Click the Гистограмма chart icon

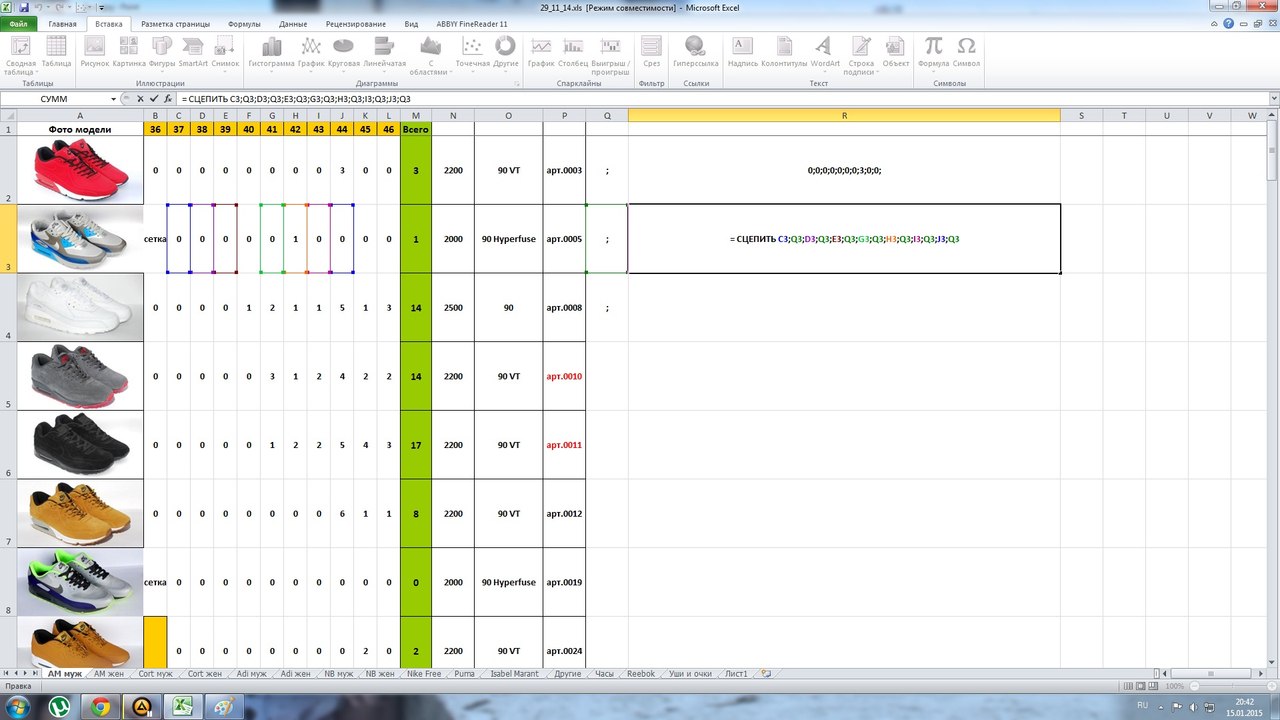pos(271,52)
